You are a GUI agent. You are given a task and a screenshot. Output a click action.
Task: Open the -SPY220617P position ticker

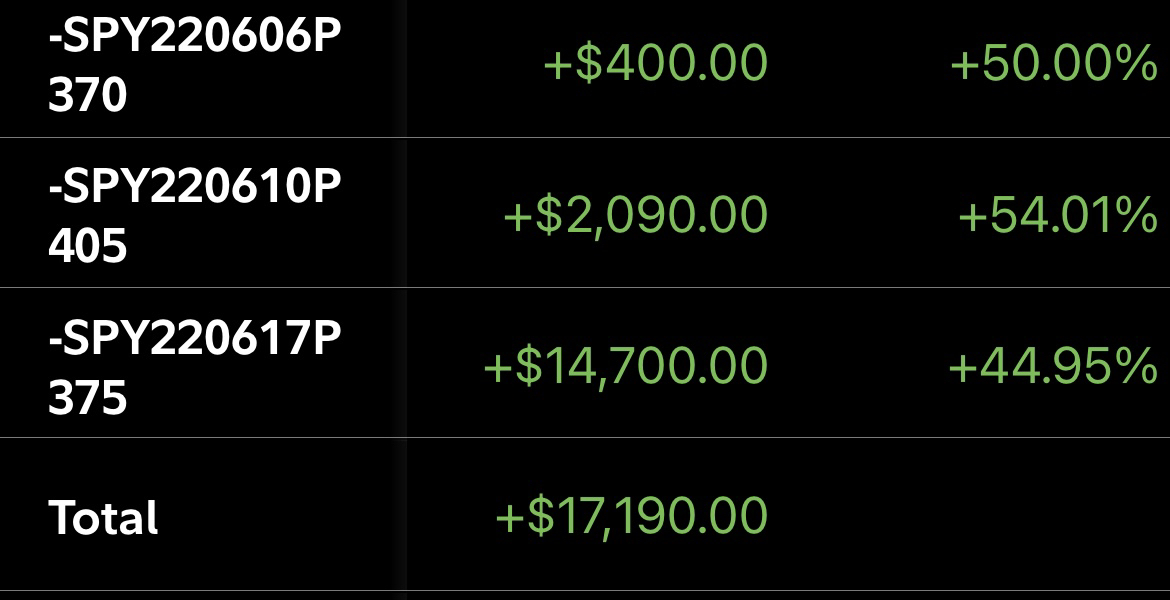coord(195,338)
